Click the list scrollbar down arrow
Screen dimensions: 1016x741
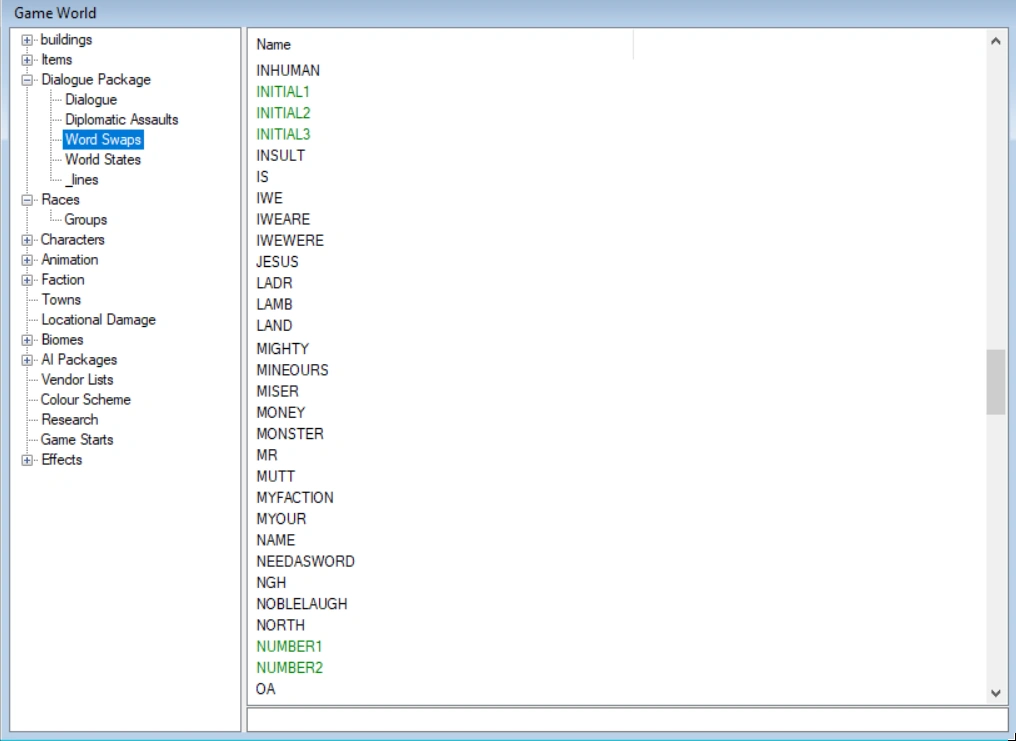[996, 693]
